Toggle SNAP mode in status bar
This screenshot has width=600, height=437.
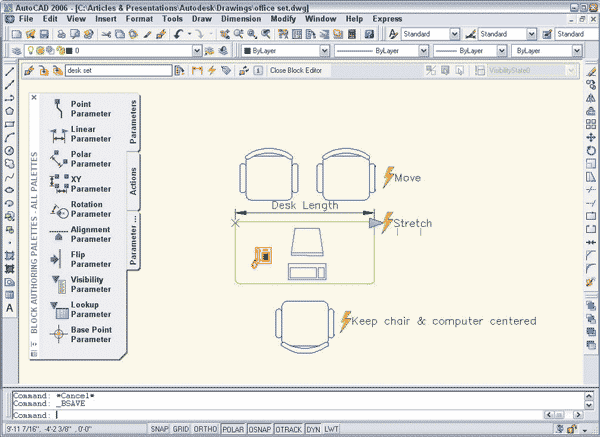tap(159, 429)
